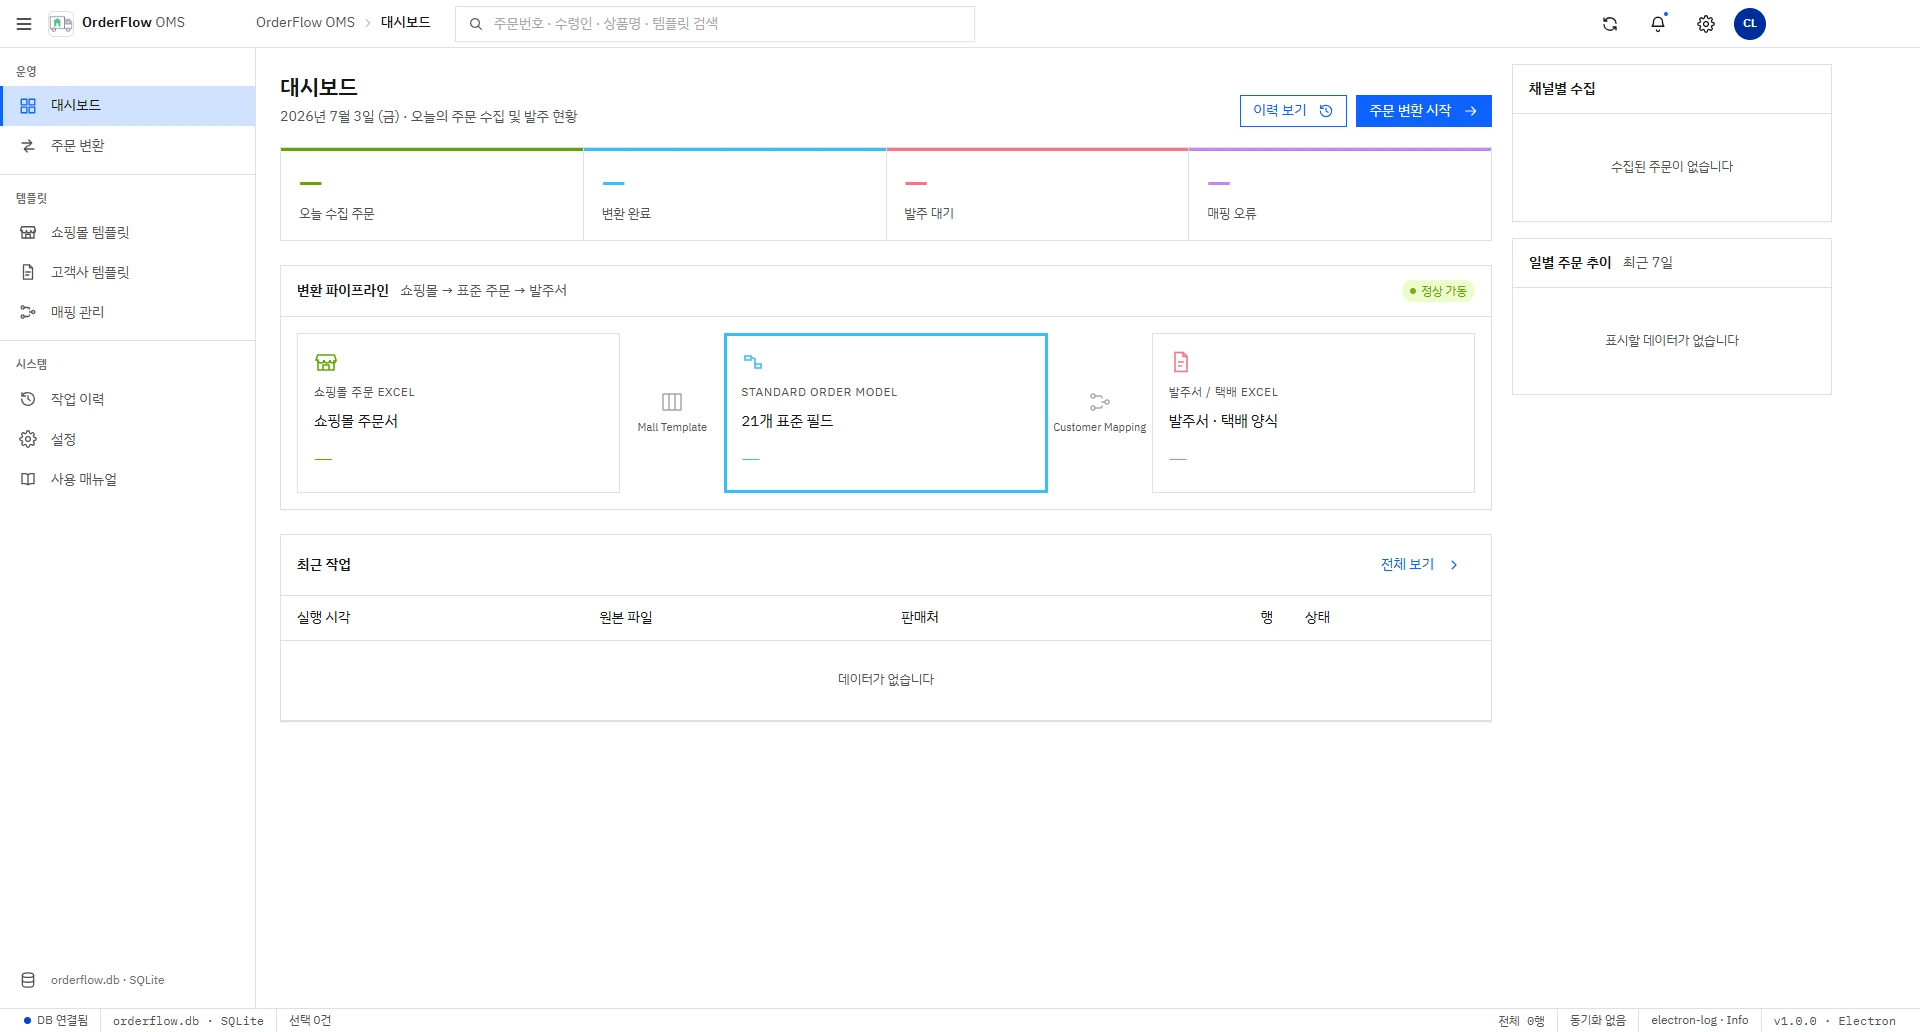The image size is (1920, 1032).
Task: Click the 설정 gear icon in sidebar
Action: (x=28, y=440)
